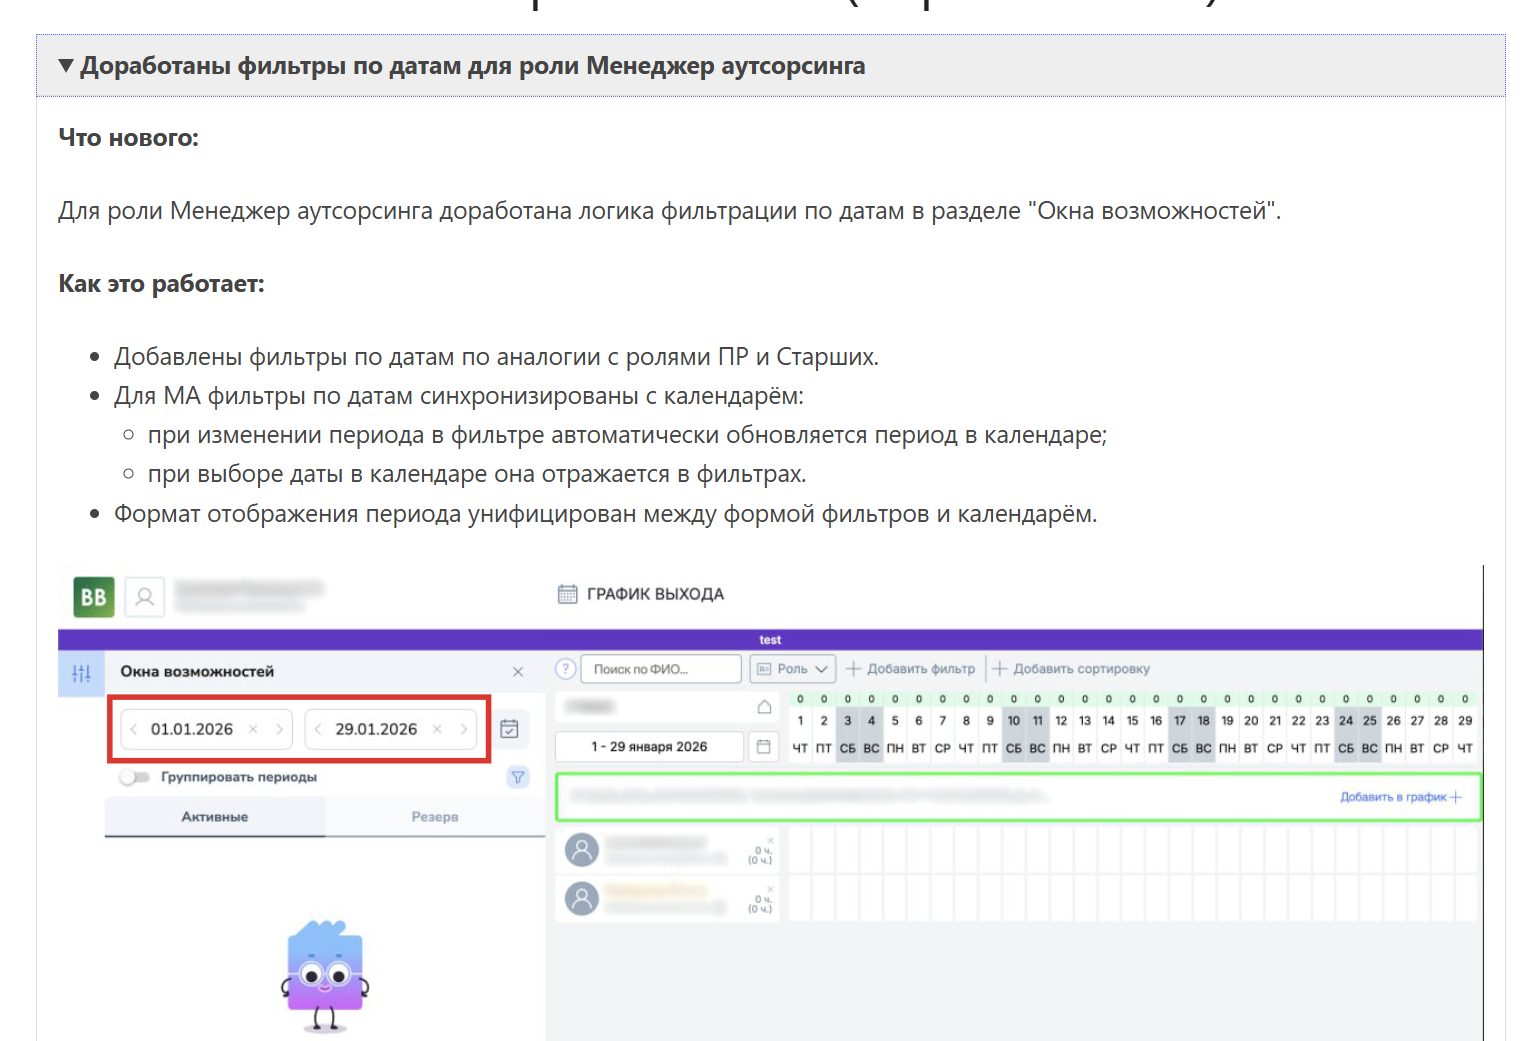The image size is (1536, 1041).
Task: Step start date 01.01.2026 backward
Action: [x=134, y=729]
